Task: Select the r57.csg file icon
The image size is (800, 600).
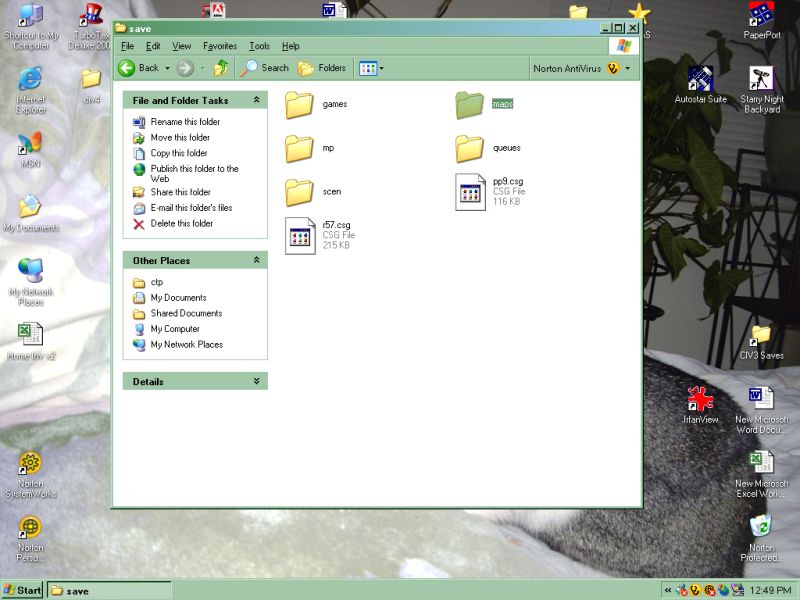Action: tap(300, 234)
